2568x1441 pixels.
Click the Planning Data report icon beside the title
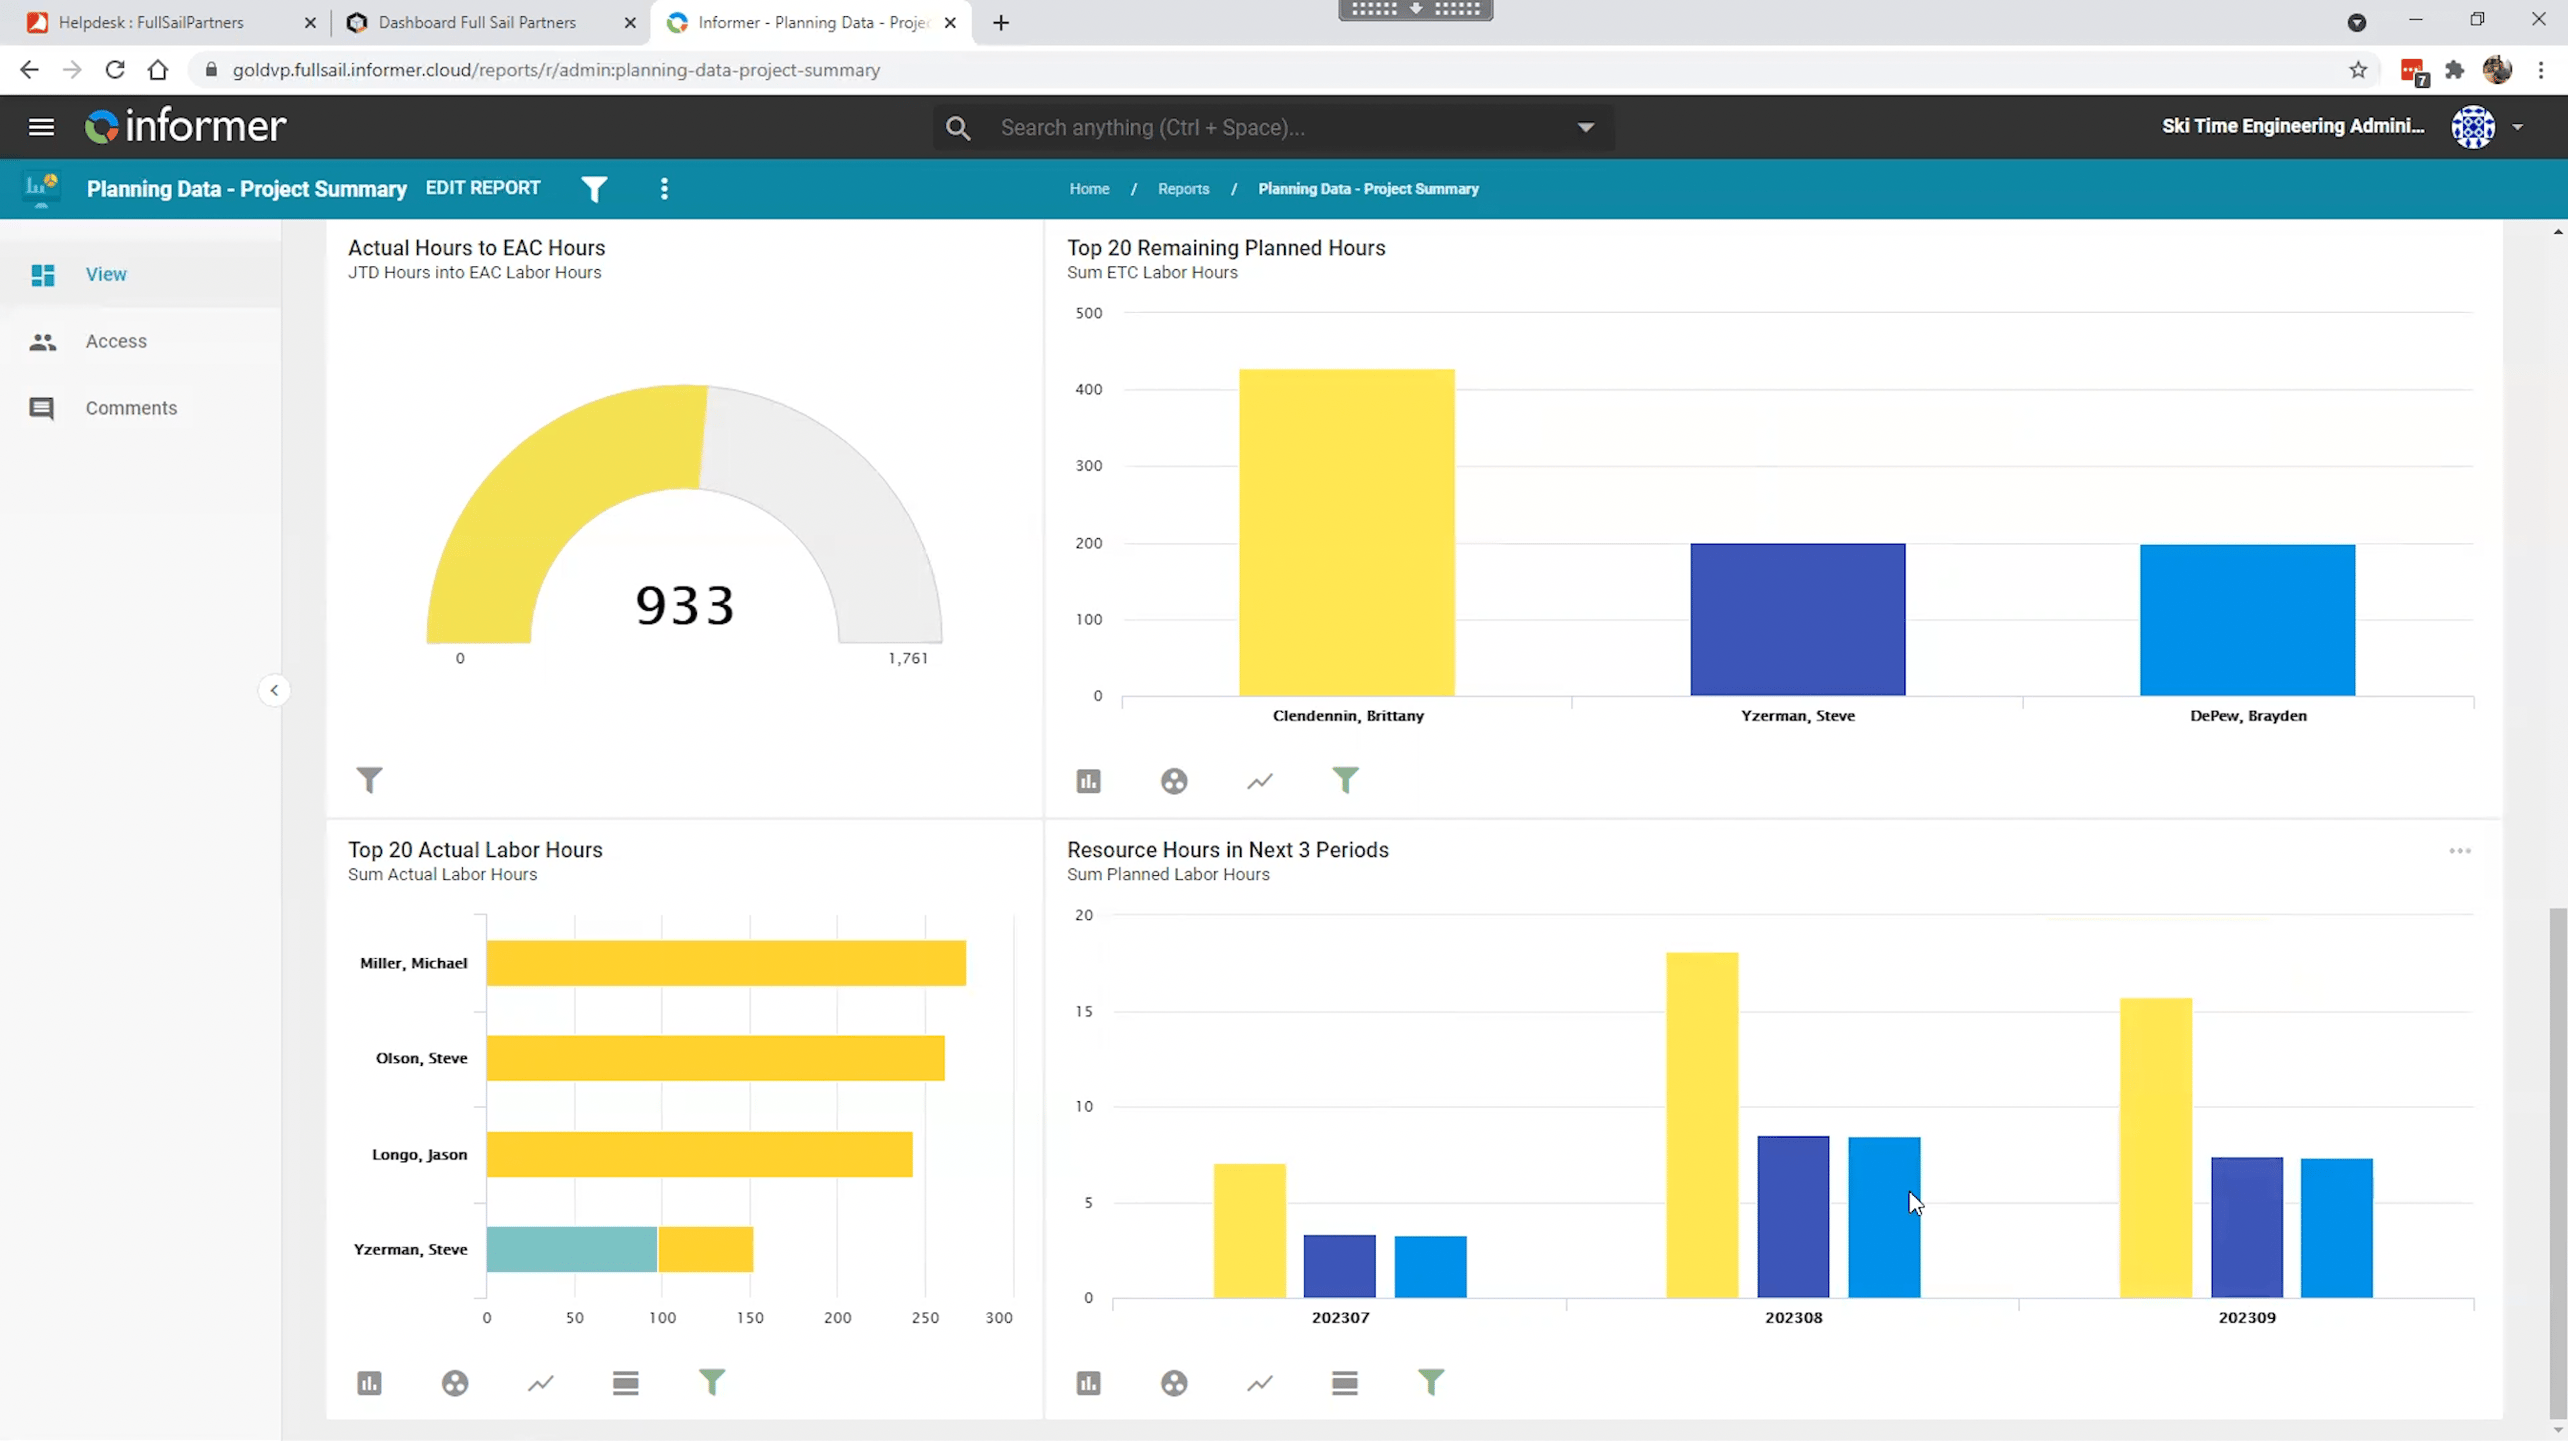(x=41, y=188)
